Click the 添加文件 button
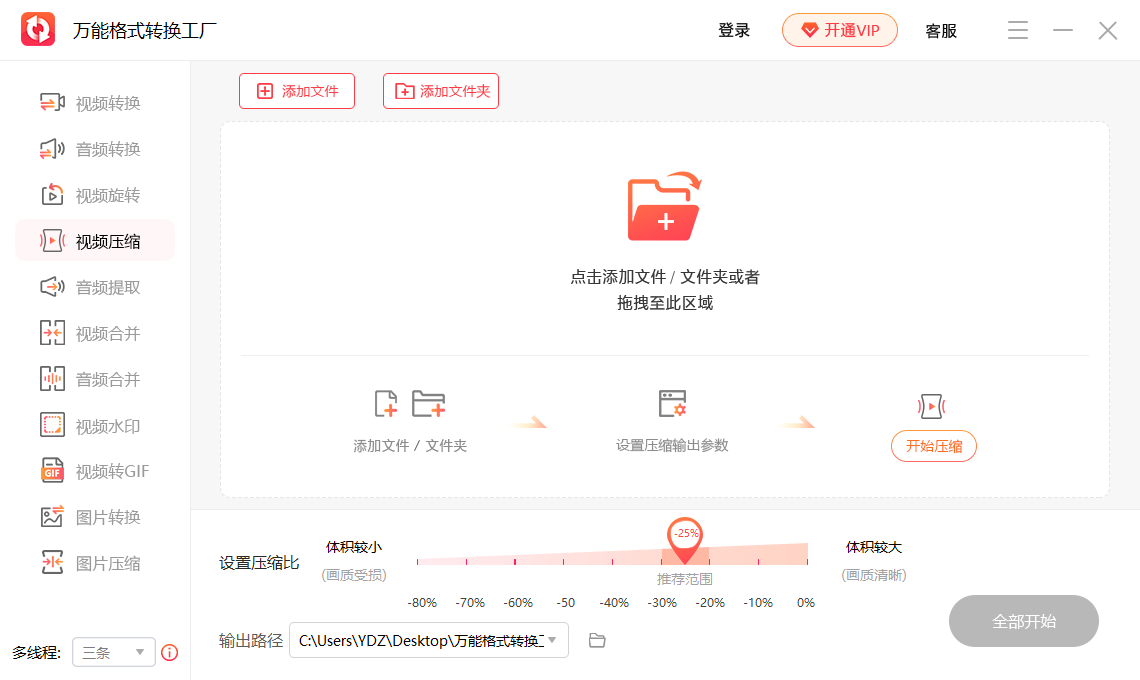Screen dimensions: 1140x680 point(297,90)
